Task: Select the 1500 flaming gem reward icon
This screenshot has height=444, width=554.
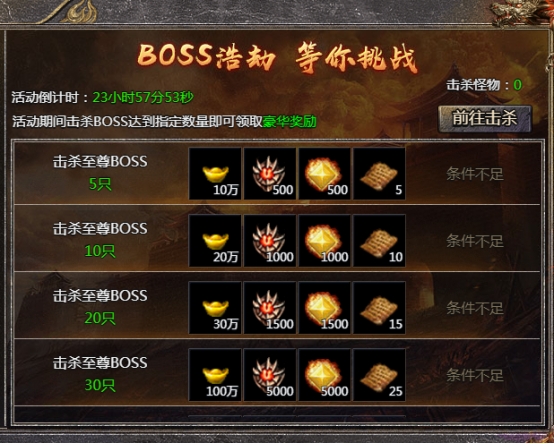Action: 325,308
